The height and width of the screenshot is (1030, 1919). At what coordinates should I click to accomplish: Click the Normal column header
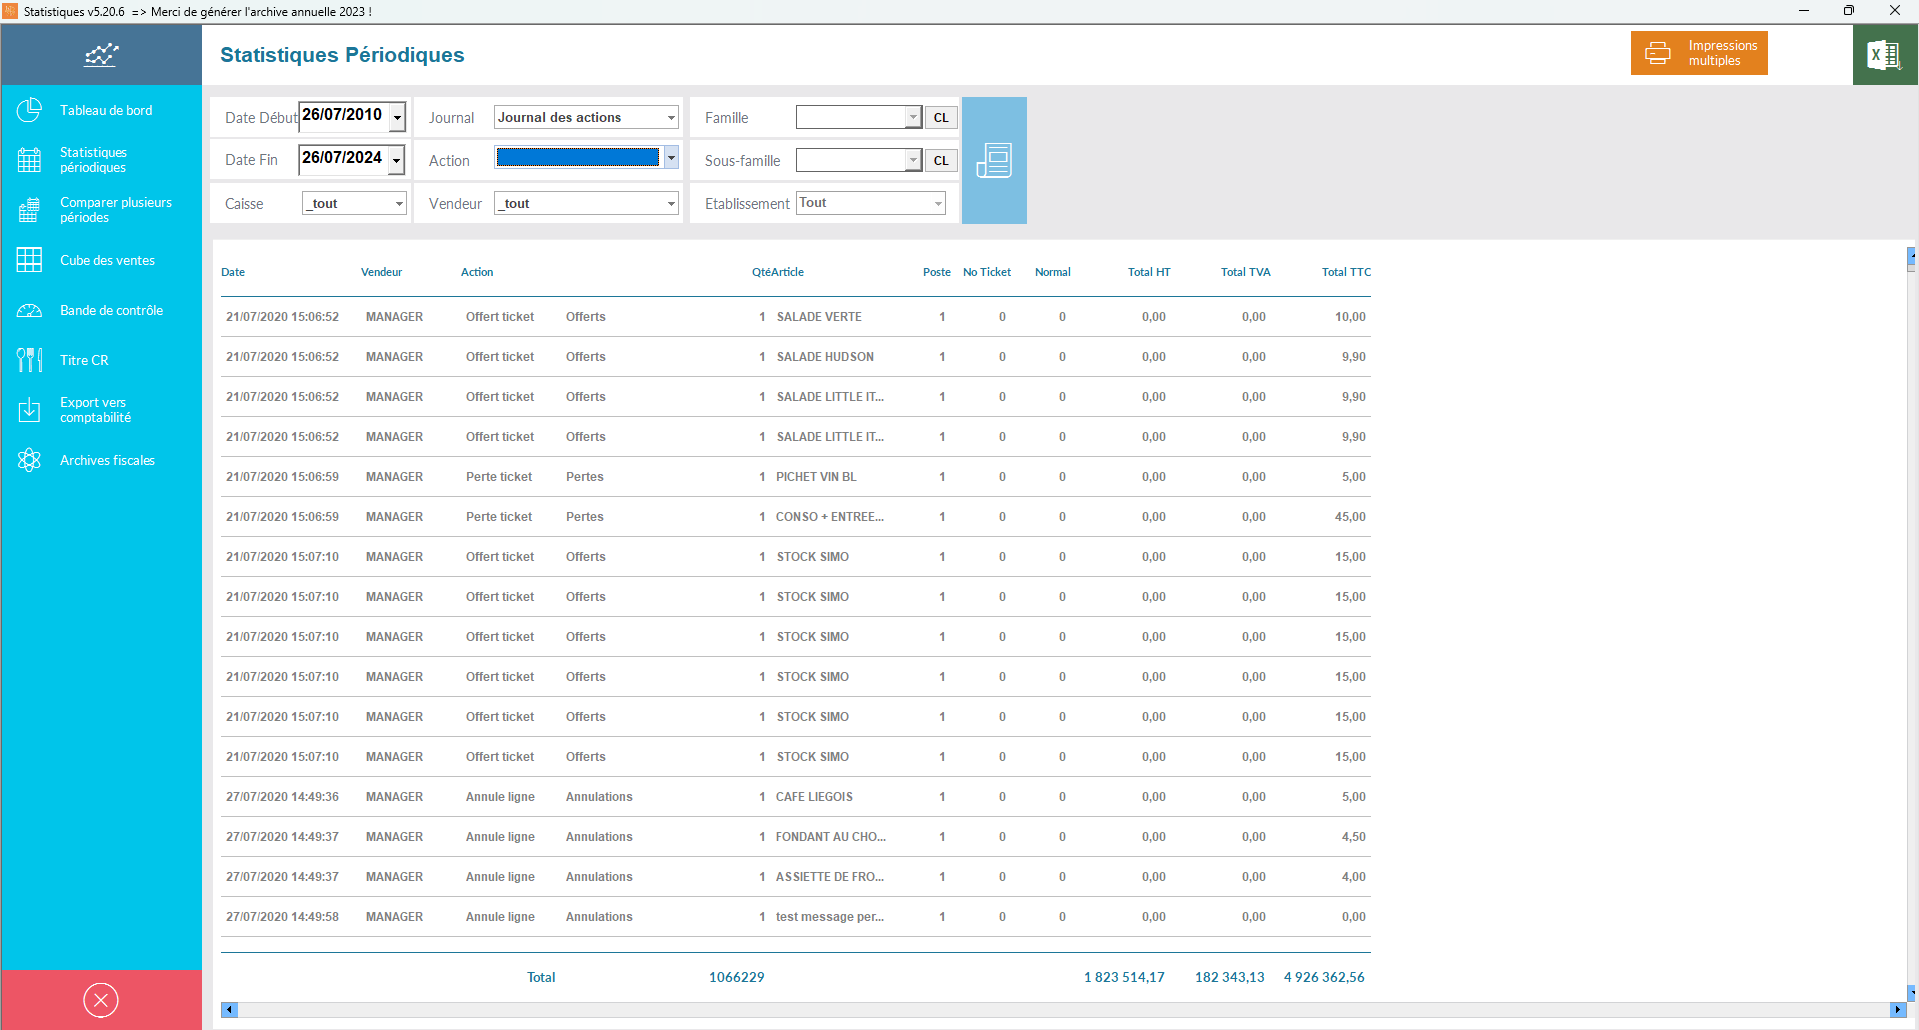click(1053, 272)
